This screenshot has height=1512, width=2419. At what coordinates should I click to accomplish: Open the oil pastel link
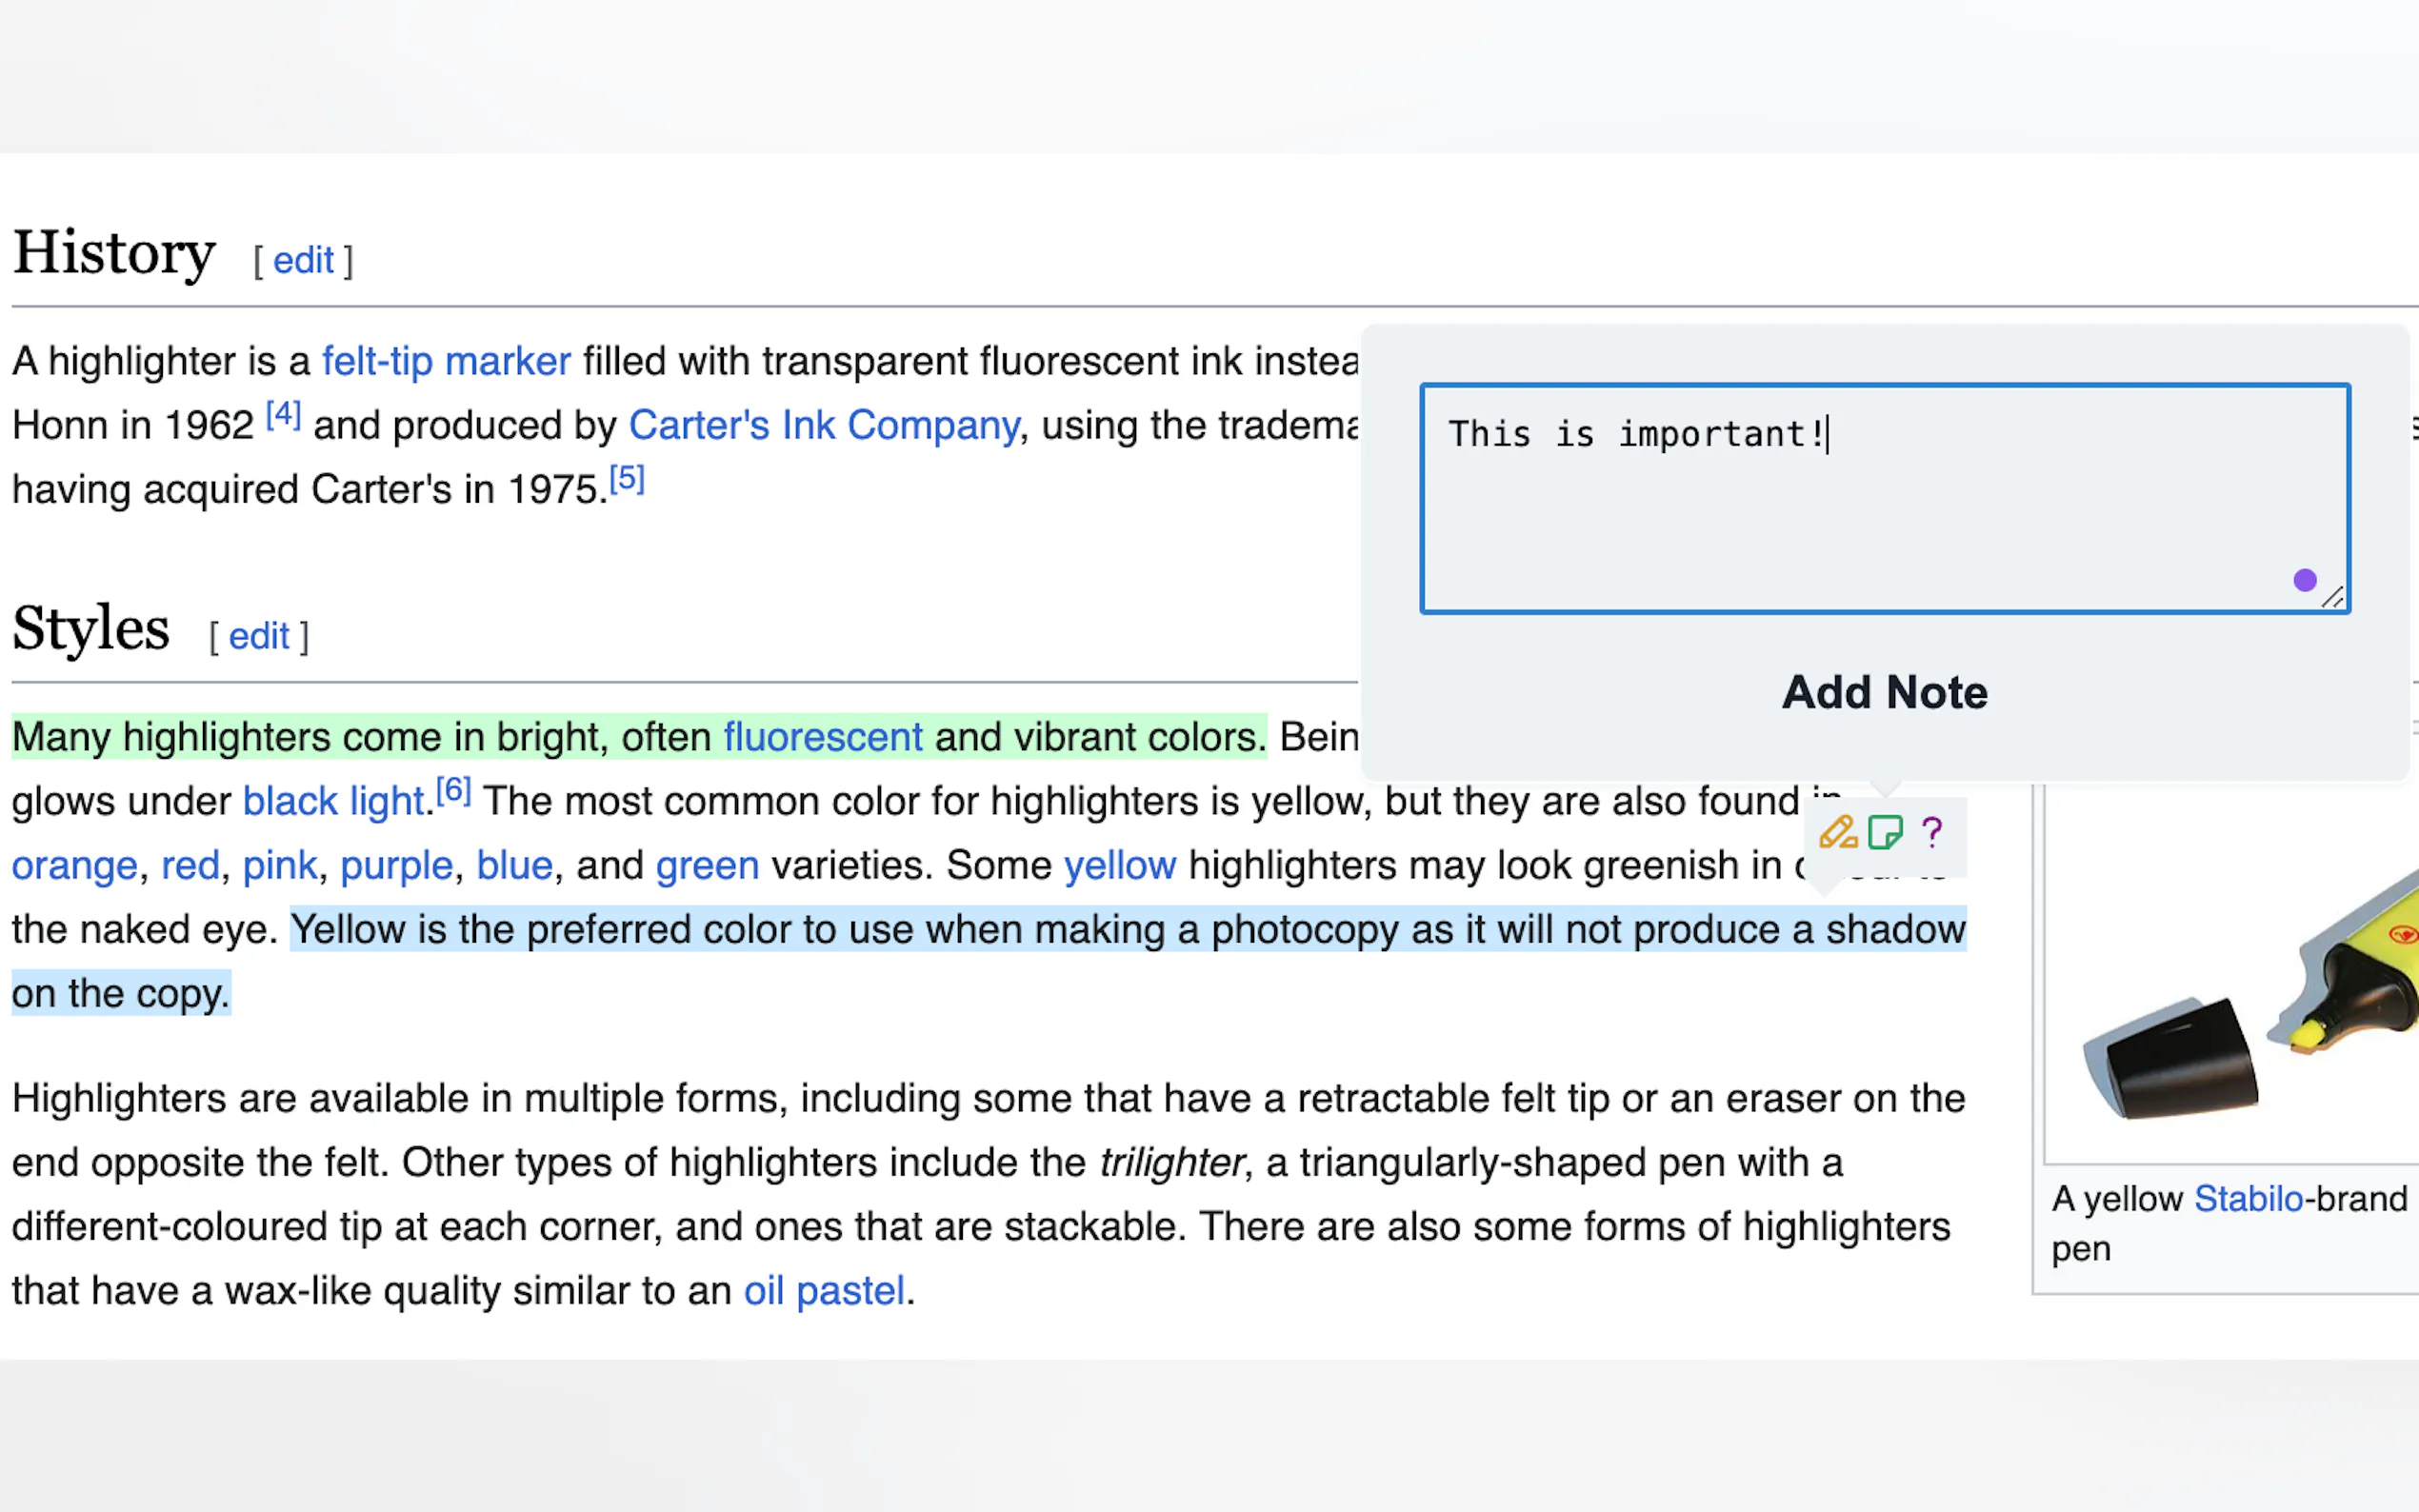823,1291
